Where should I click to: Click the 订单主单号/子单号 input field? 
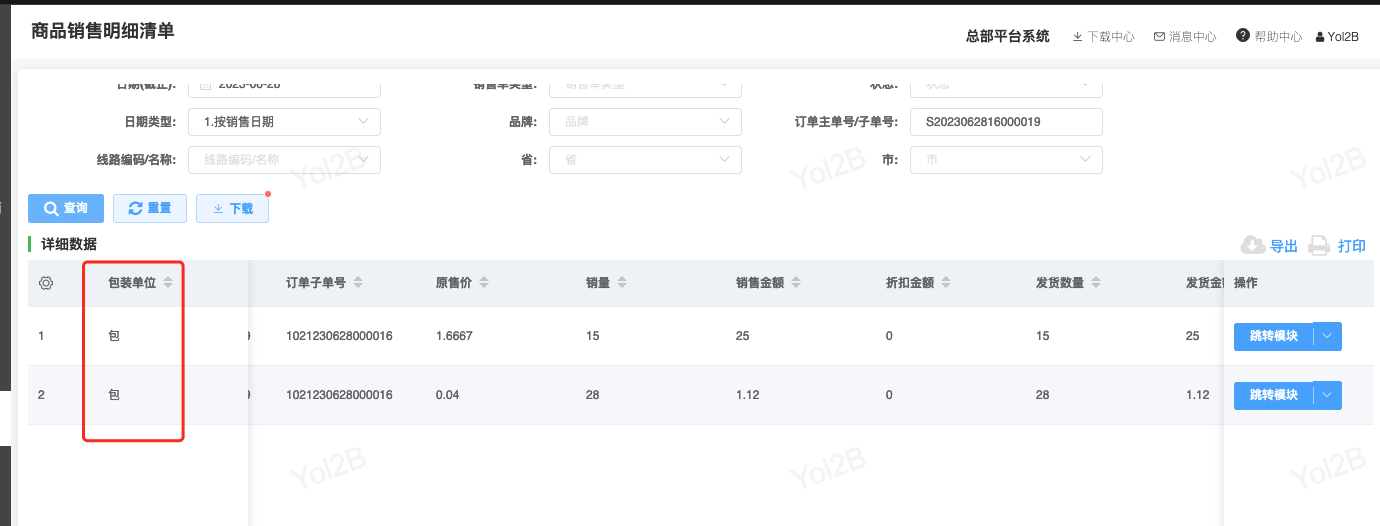click(1006, 122)
